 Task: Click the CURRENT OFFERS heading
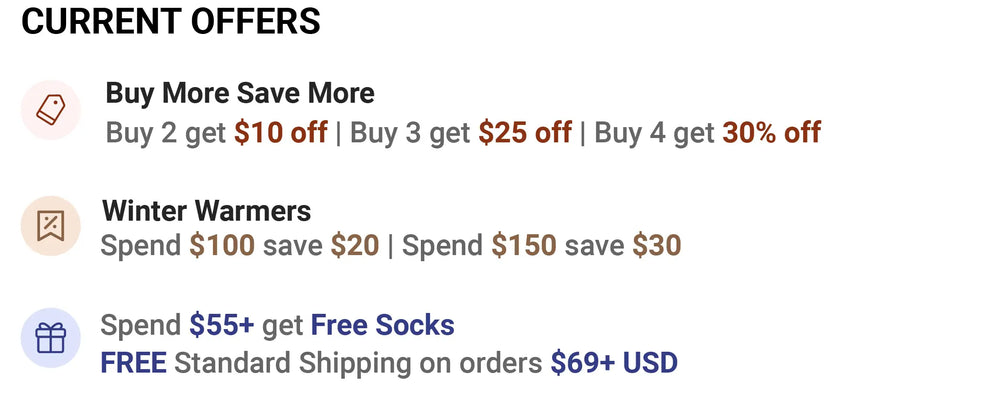point(171,21)
